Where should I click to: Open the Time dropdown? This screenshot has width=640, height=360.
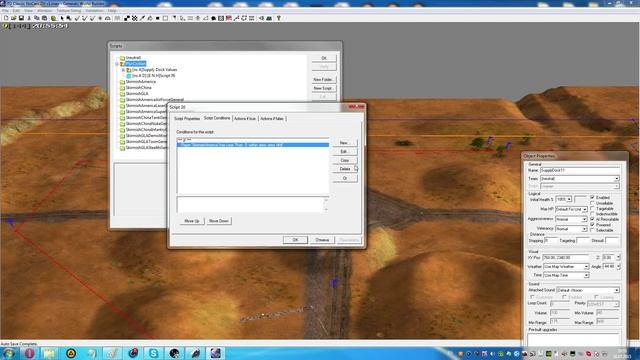[586, 276]
